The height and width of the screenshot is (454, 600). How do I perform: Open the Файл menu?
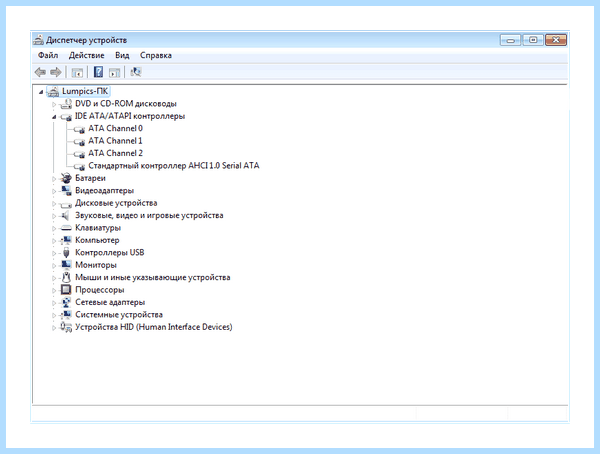coord(48,56)
